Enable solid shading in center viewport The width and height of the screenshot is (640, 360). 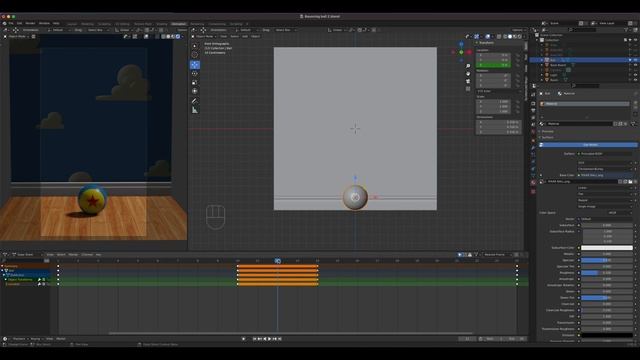pos(510,36)
